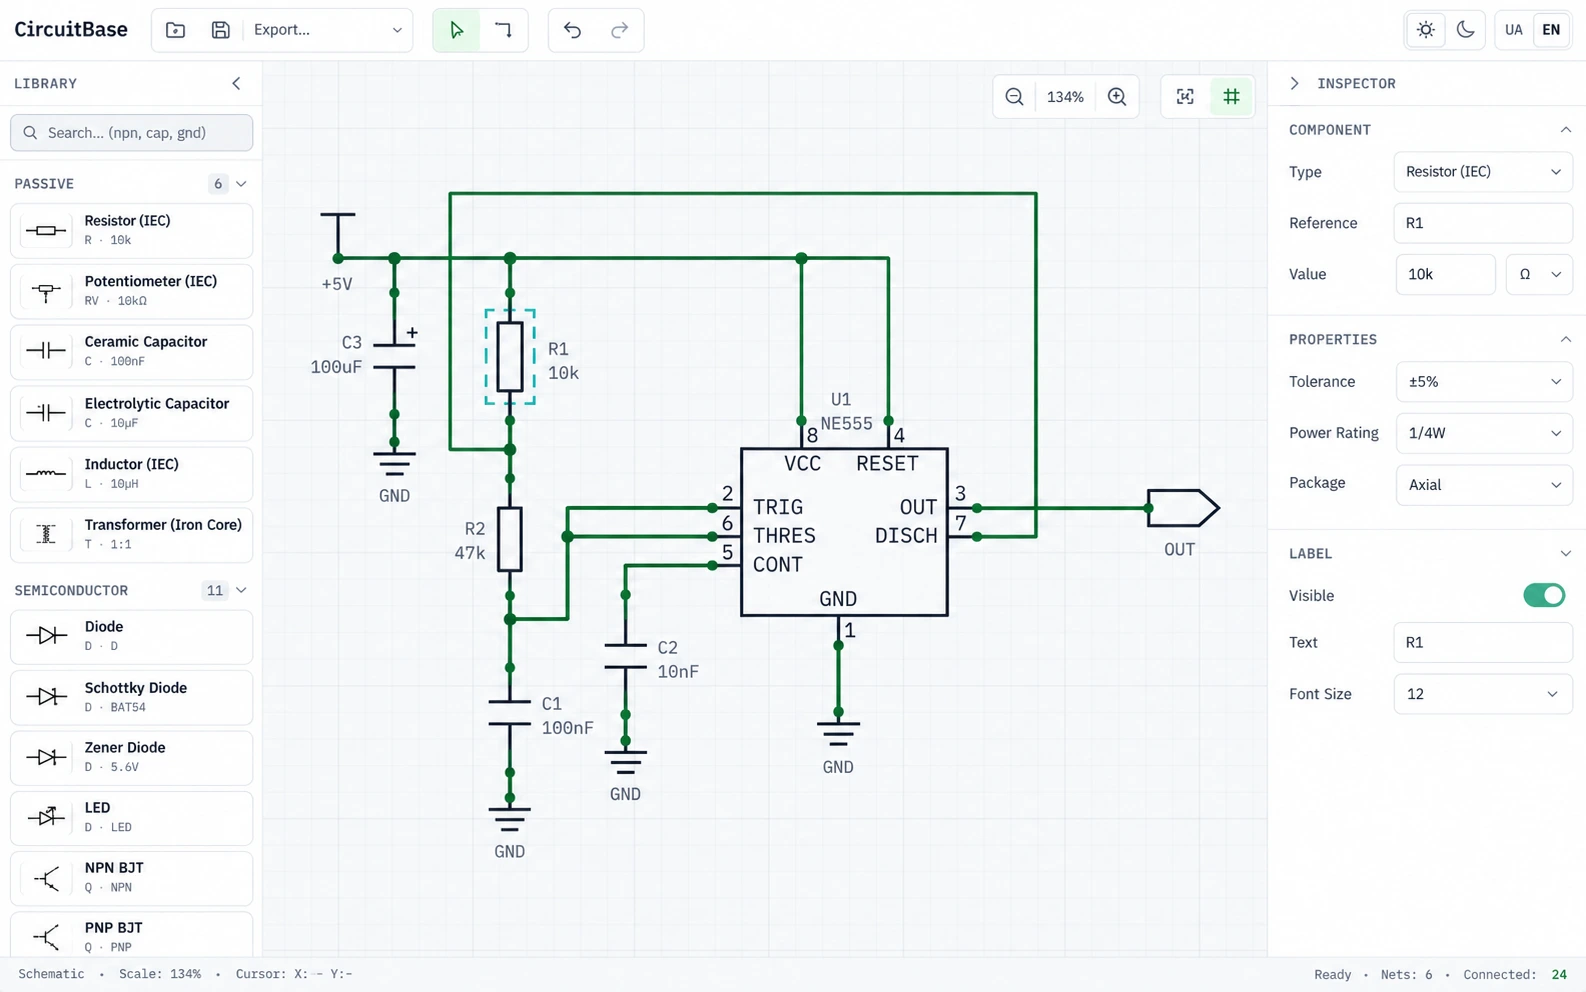This screenshot has height=992, width=1586.
Task: Open the Export dropdown
Action: [x=327, y=30]
